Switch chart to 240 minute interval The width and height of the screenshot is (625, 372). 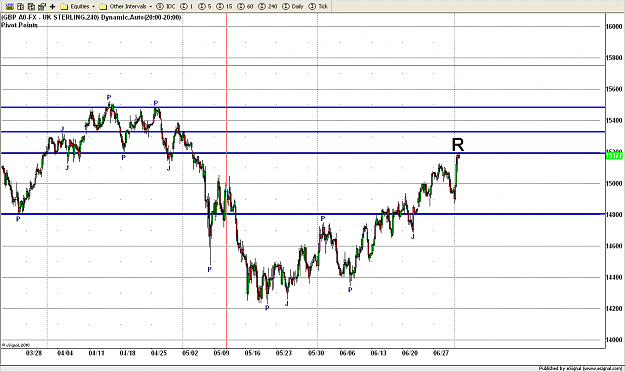pyautogui.click(x=268, y=6)
